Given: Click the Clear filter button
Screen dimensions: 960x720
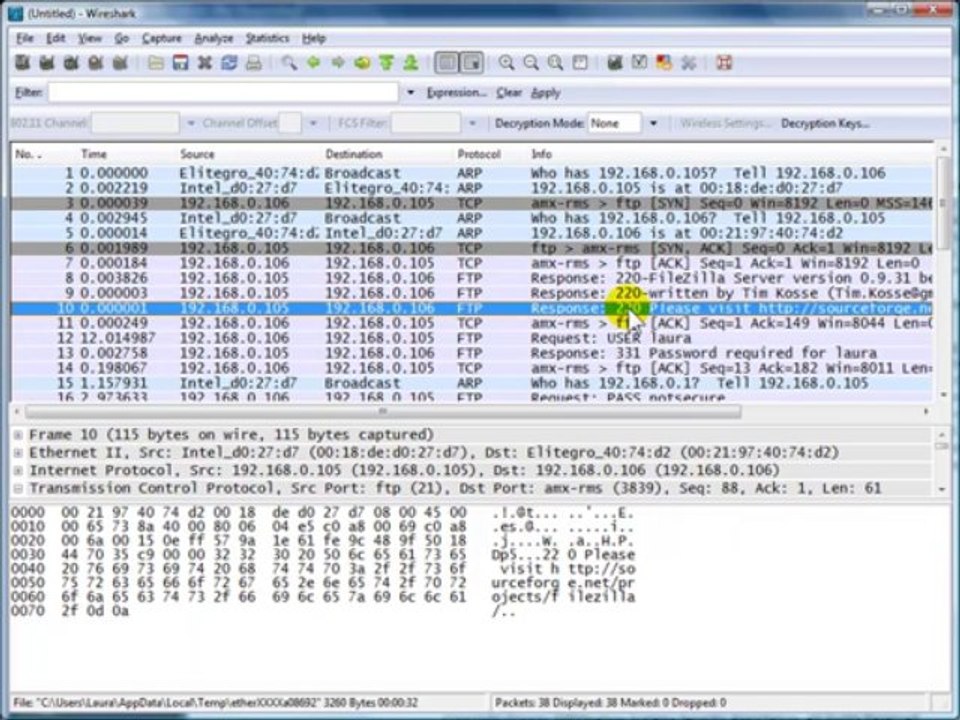Looking at the screenshot, I should [x=509, y=93].
